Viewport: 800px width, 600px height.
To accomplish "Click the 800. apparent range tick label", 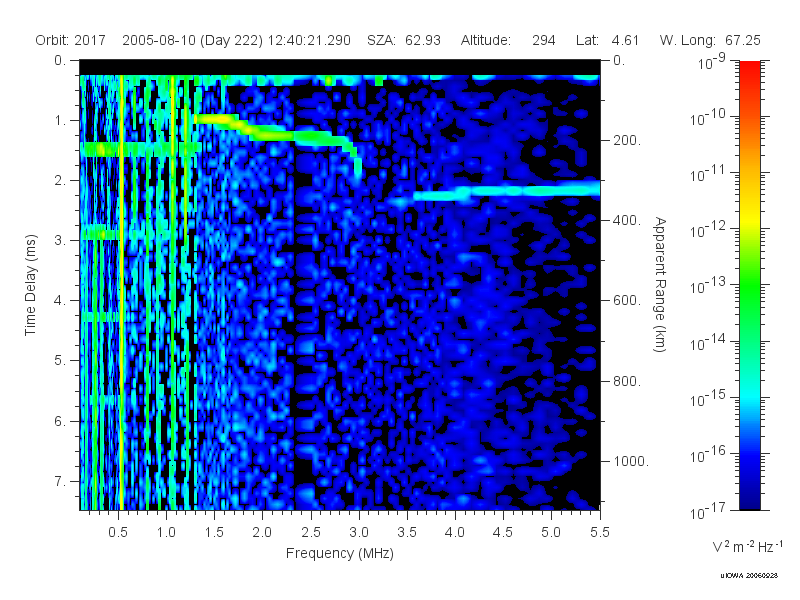I will [627, 381].
